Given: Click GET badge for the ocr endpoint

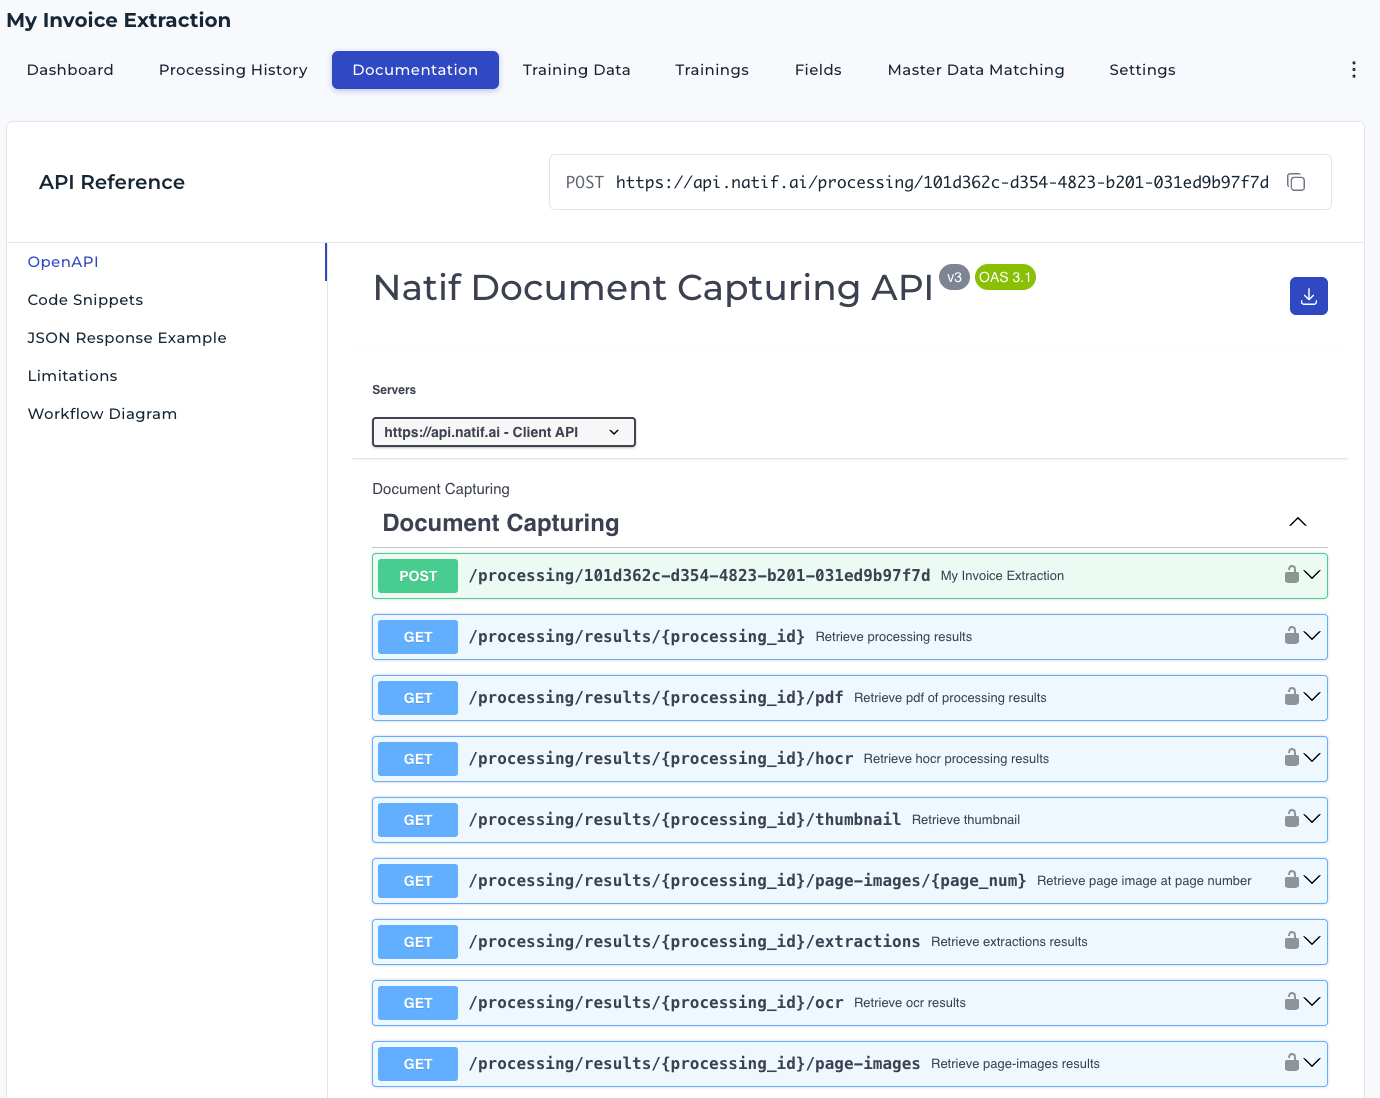Looking at the screenshot, I should (418, 1003).
